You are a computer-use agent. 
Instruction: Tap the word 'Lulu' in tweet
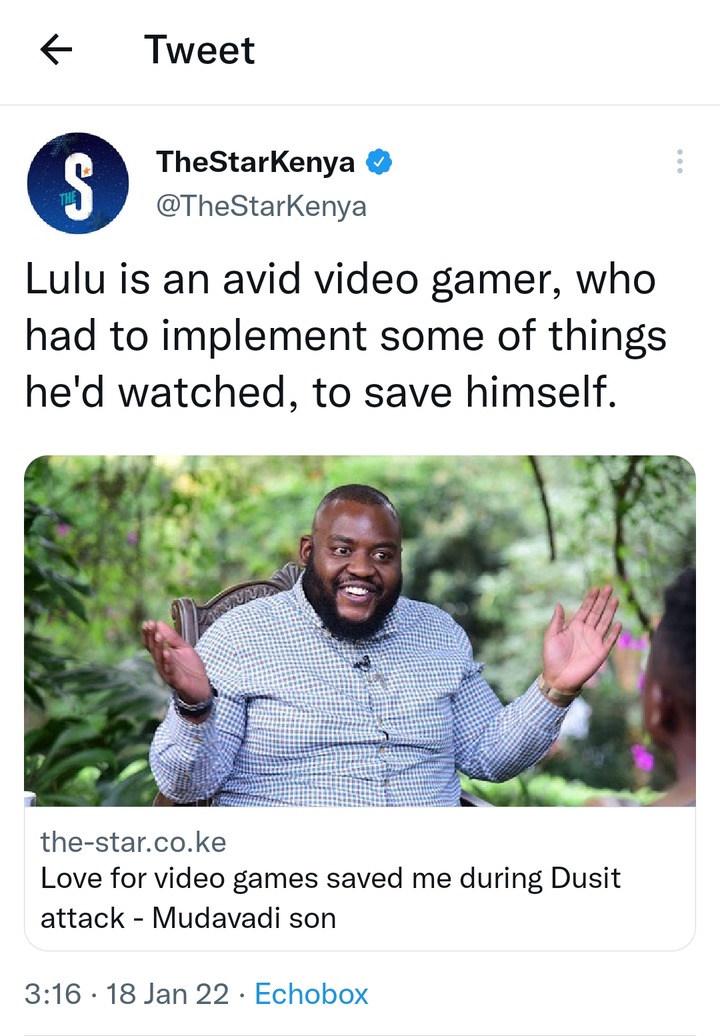(x=65, y=279)
